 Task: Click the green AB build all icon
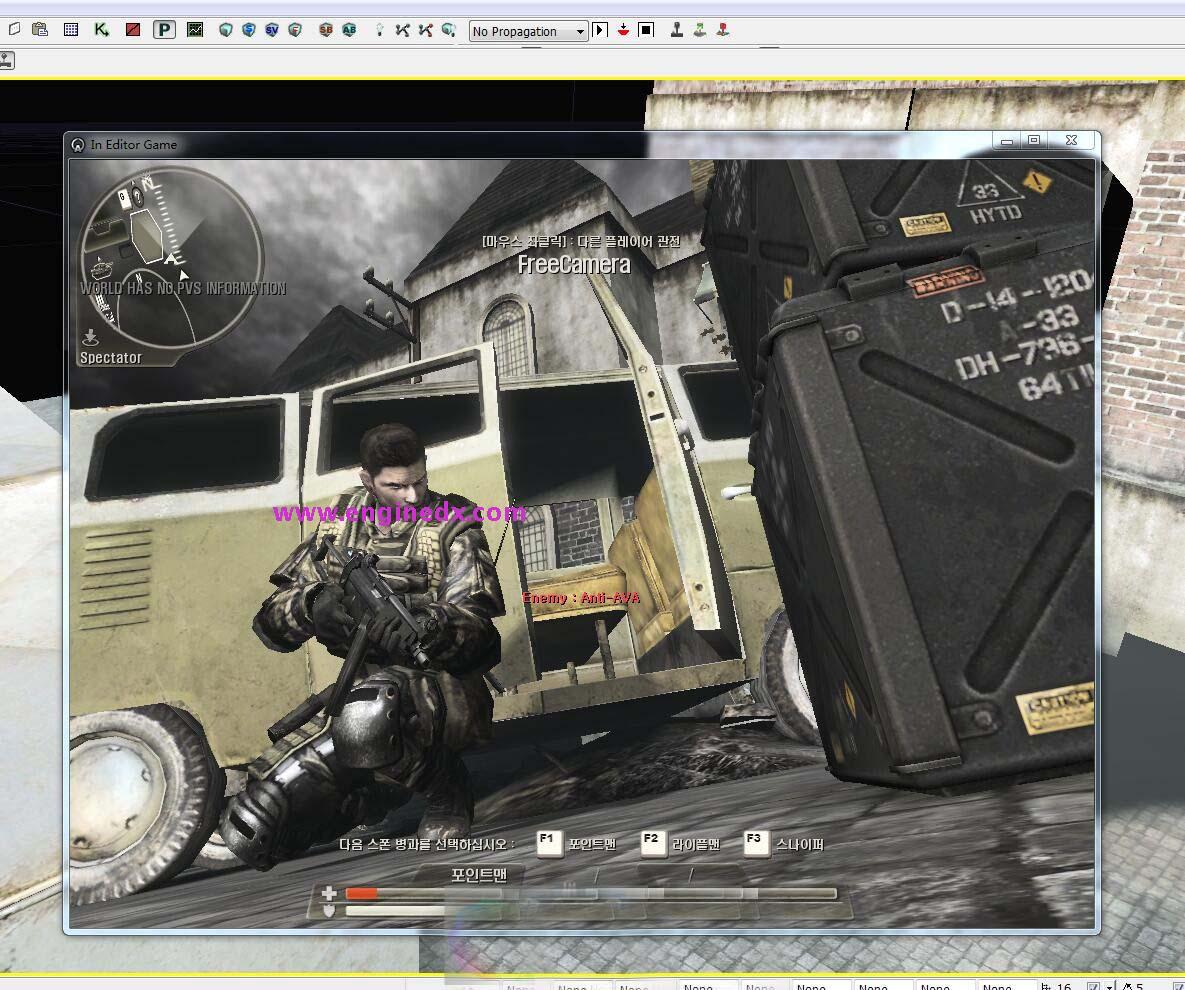click(x=349, y=29)
